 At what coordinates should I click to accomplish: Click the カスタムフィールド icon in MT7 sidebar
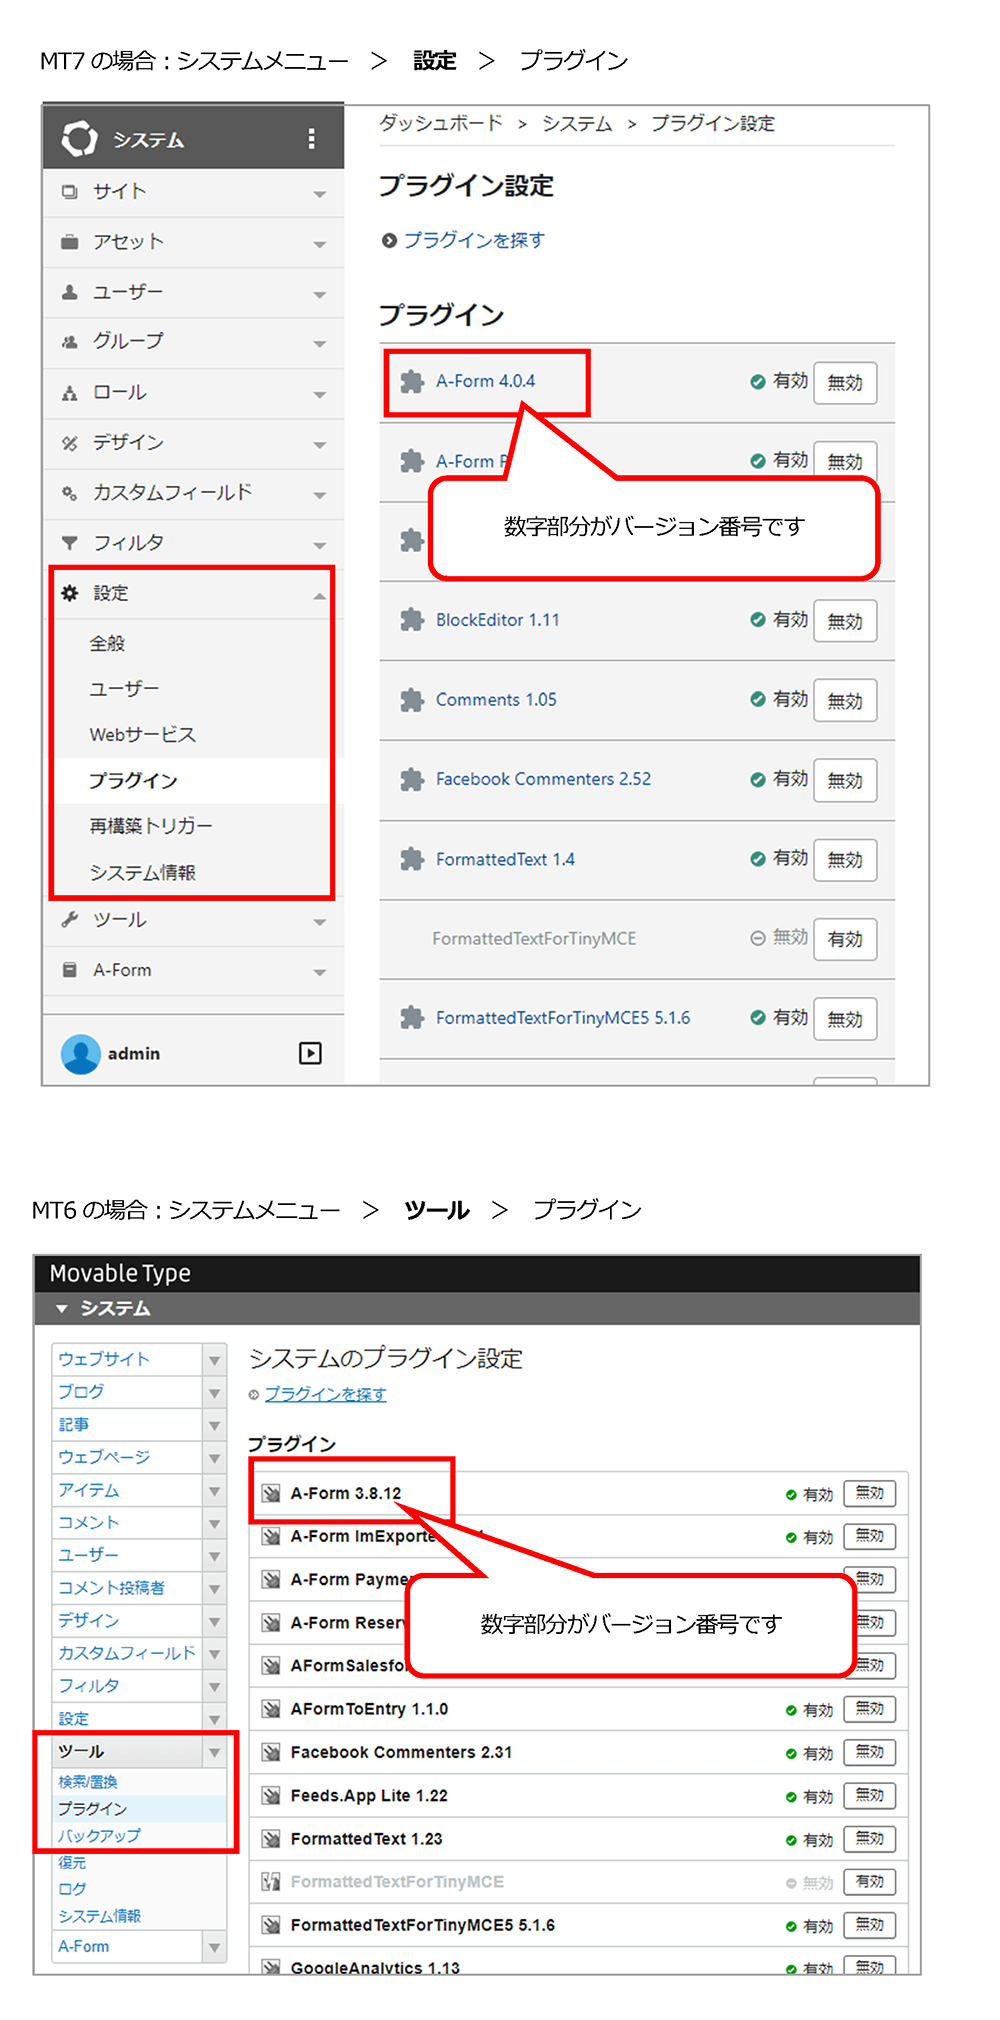pyautogui.click(x=69, y=493)
